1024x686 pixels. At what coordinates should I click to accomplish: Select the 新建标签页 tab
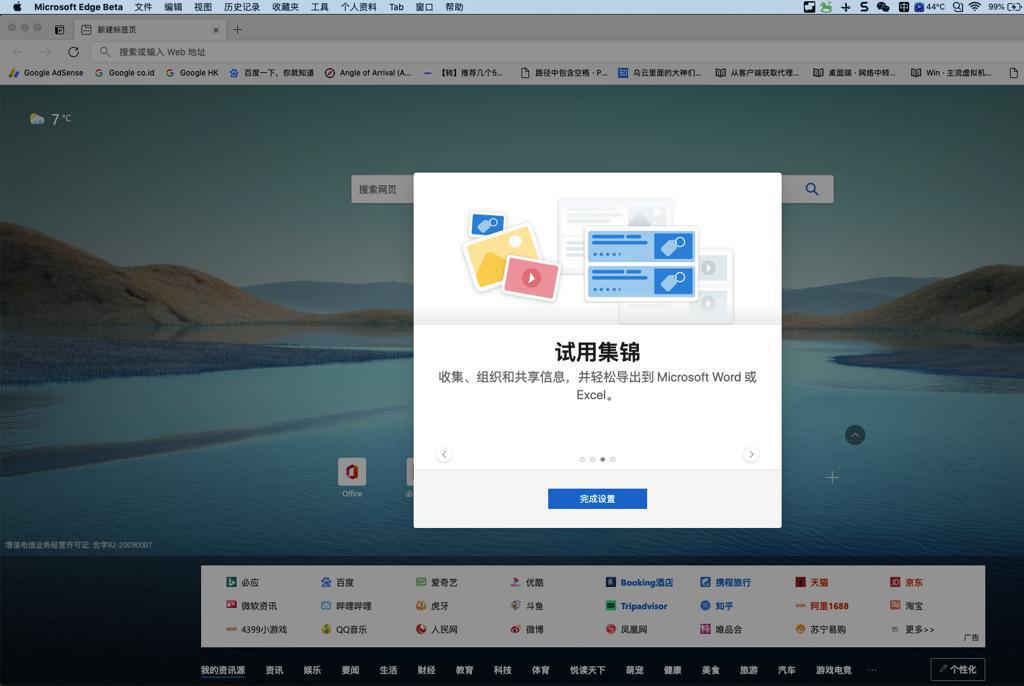pos(150,29)
